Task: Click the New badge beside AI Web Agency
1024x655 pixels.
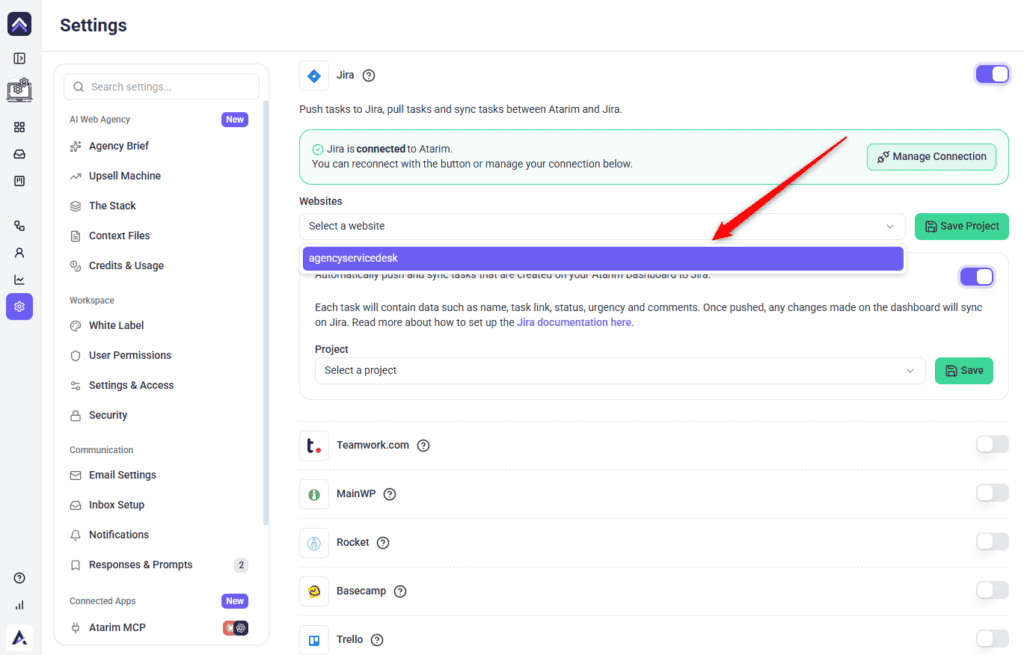Action: pos(234,120)
